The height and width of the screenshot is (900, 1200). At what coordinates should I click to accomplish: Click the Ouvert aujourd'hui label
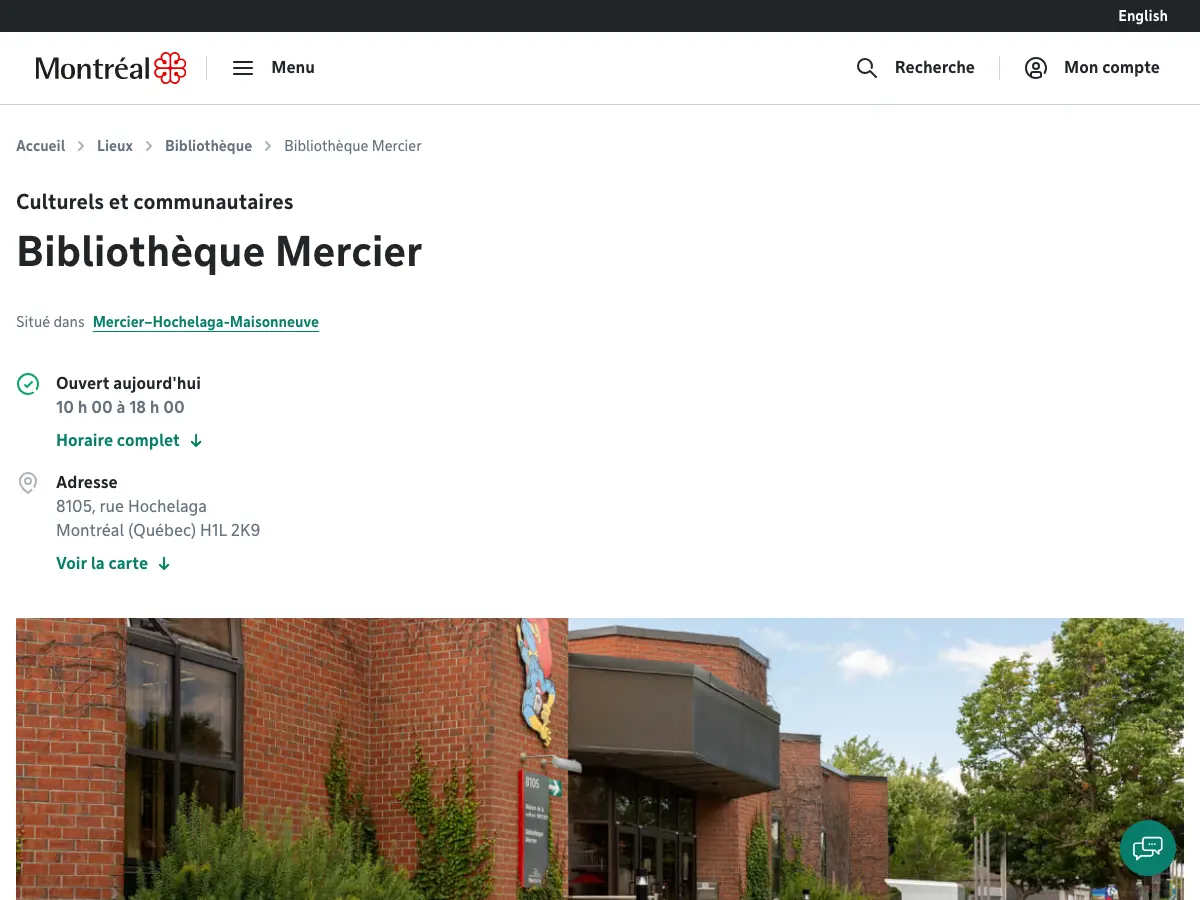(128, 383)
